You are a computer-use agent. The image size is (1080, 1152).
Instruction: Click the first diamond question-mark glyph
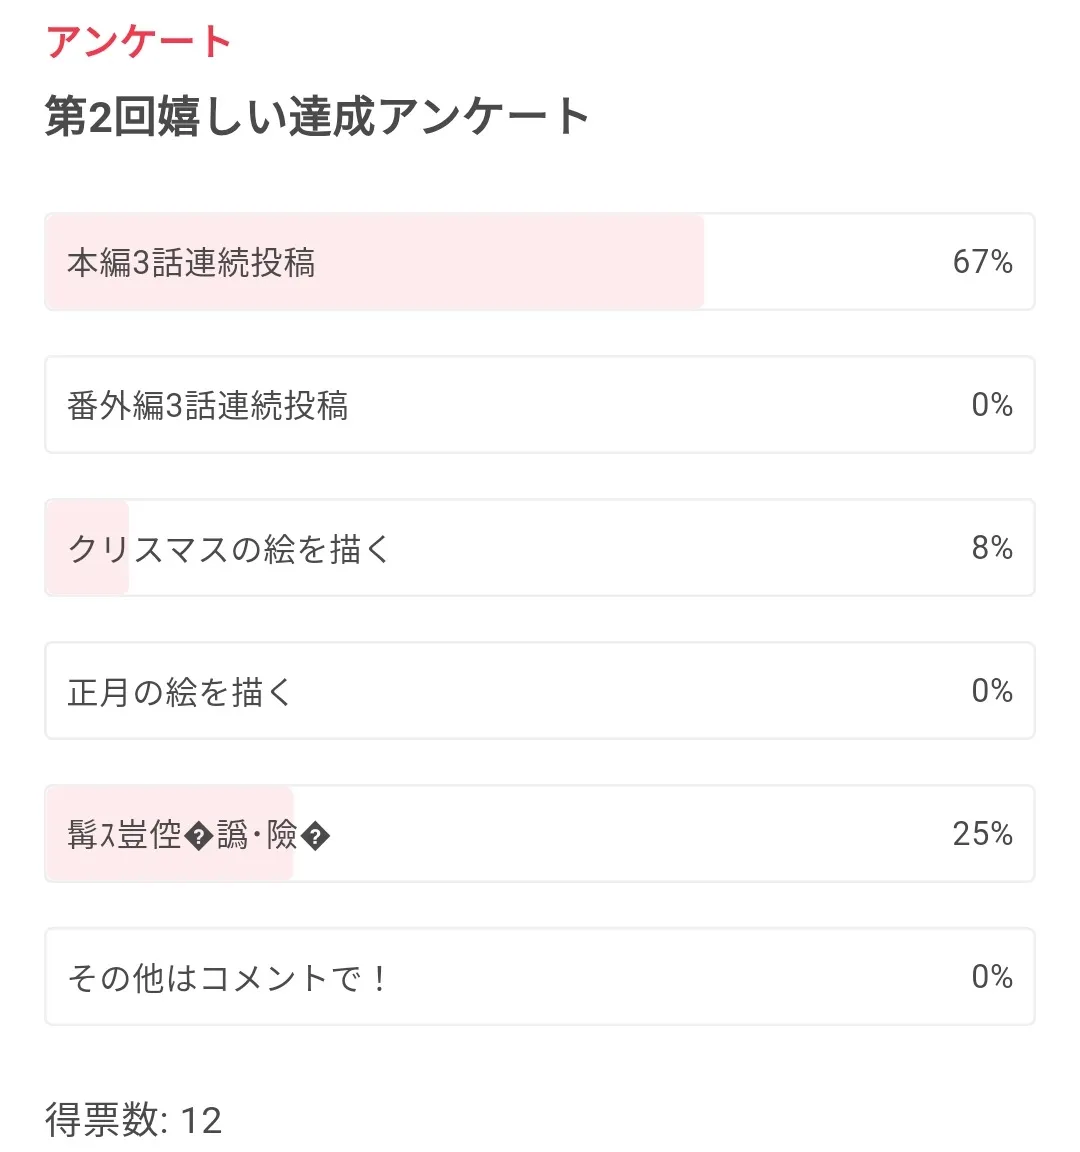coord(199,836)
